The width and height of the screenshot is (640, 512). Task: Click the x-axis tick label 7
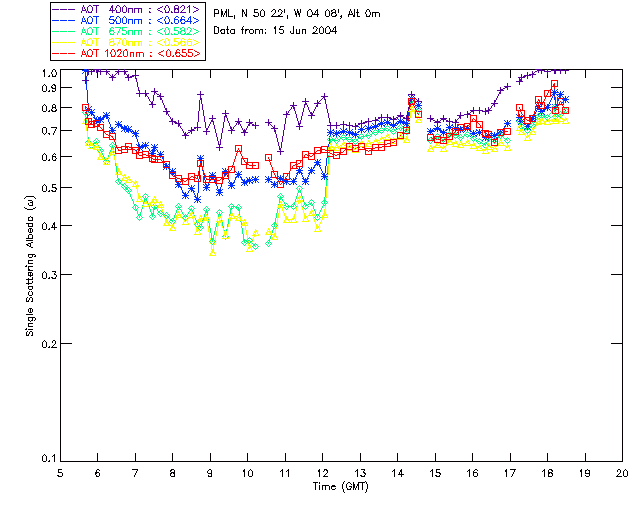[x=135, y=473]
